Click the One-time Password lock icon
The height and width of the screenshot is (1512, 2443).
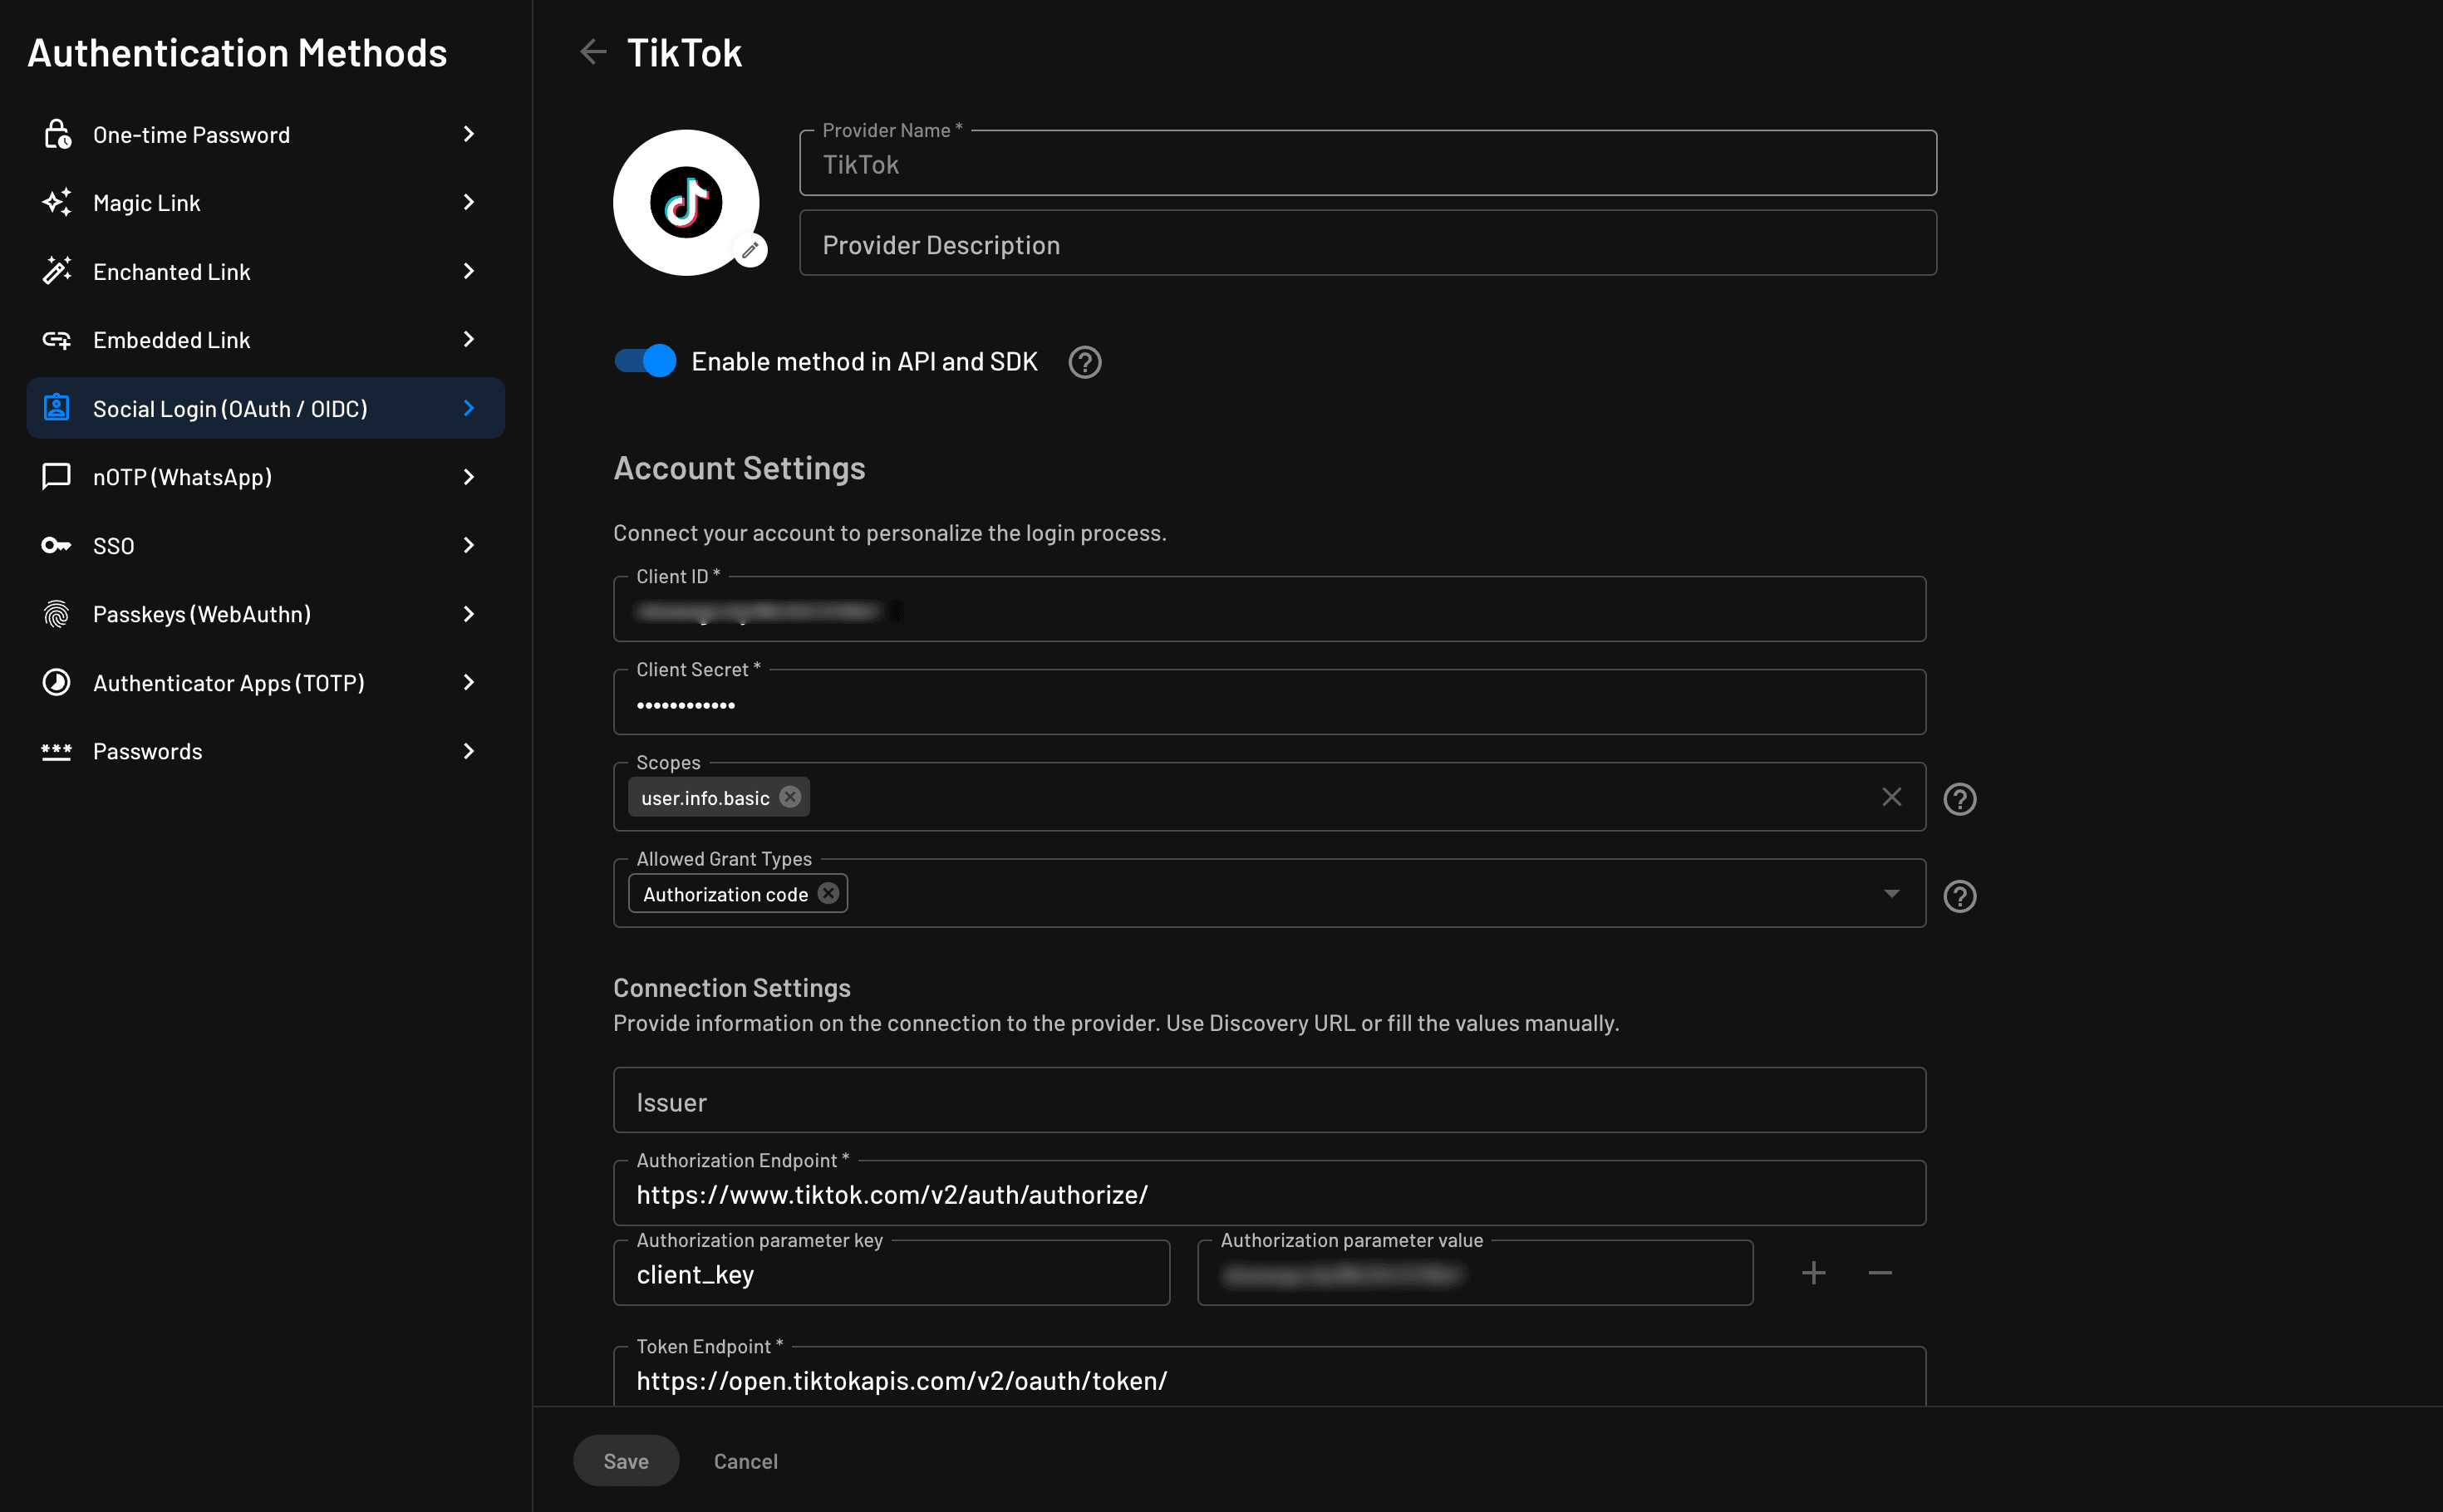coord(57,133)
